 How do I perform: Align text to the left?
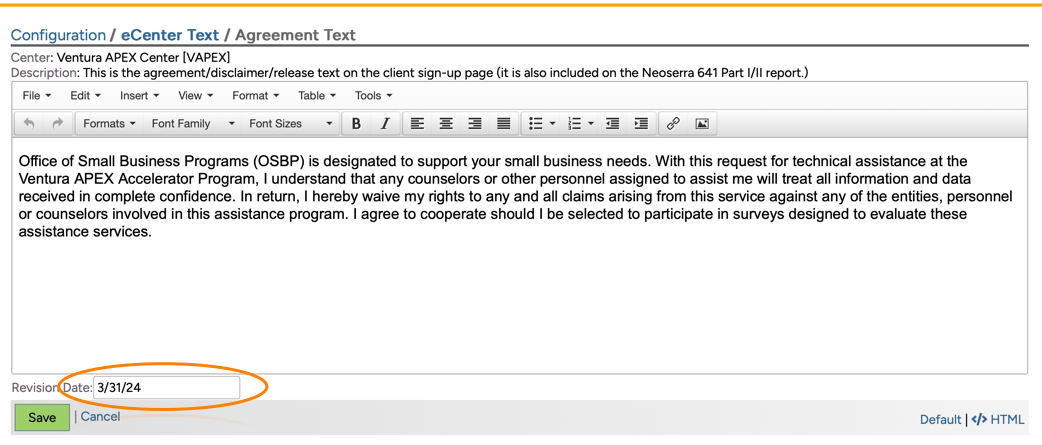click(417, 124)
